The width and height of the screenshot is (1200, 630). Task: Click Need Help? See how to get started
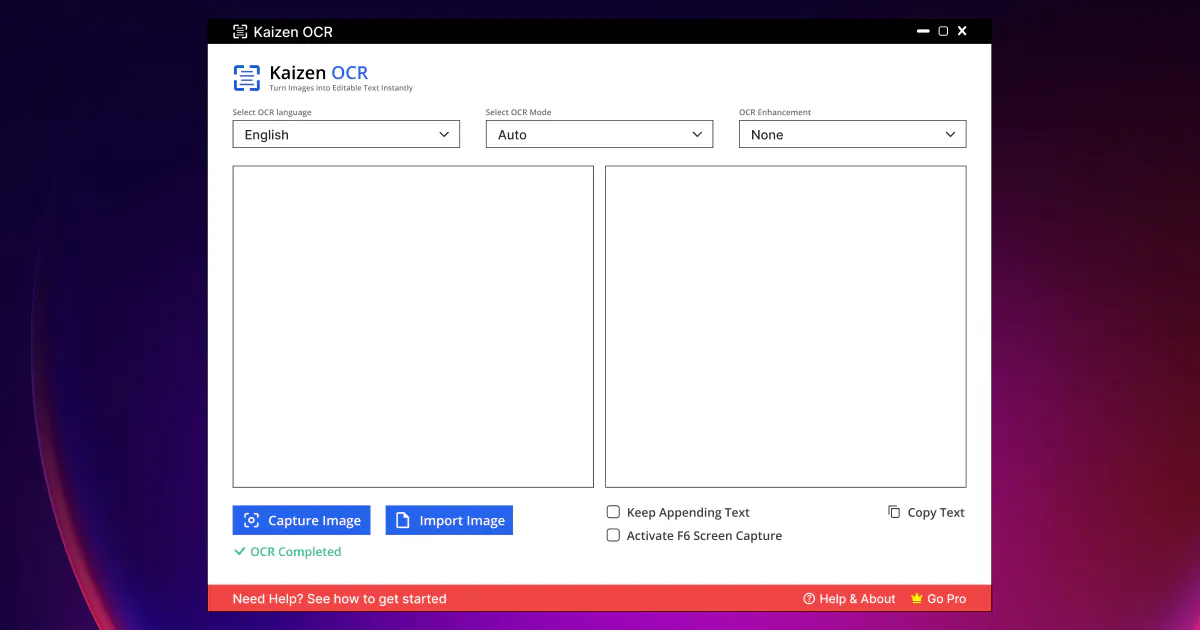pos(339,599)
